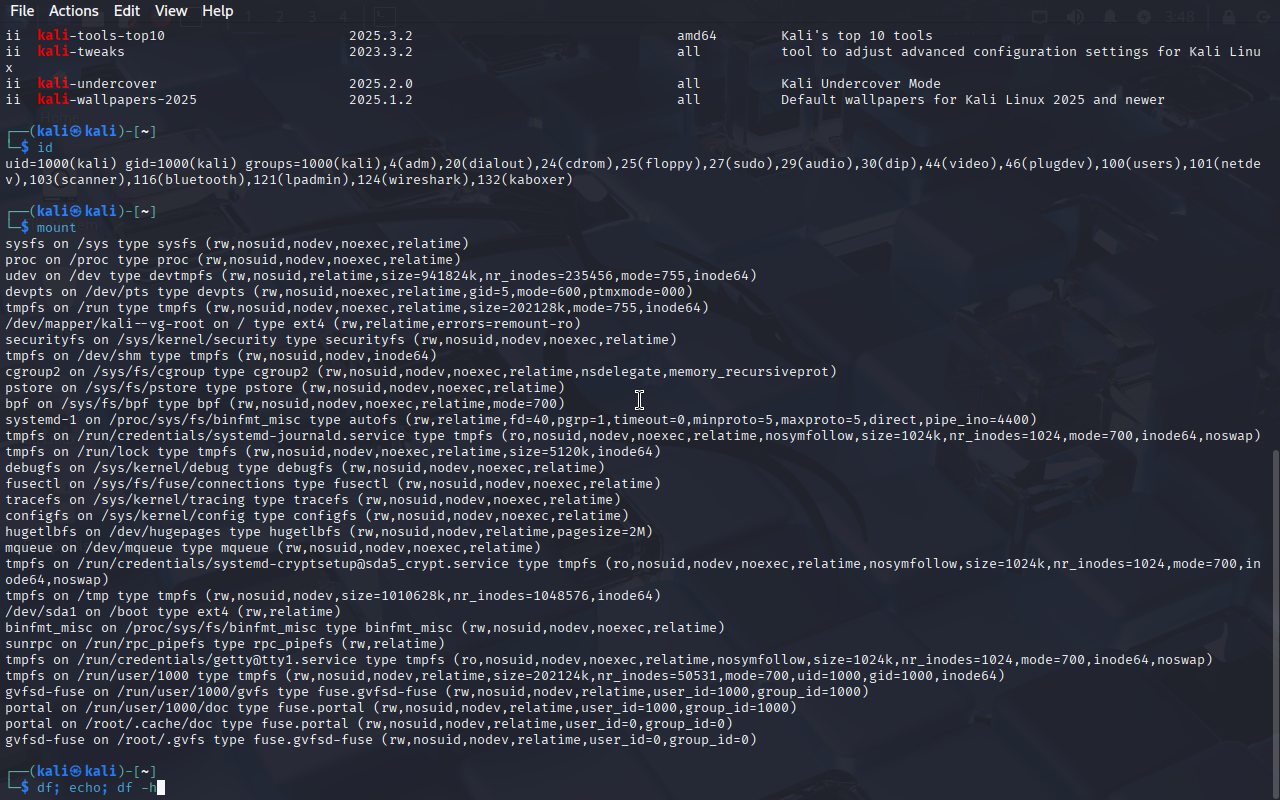Click the 'mount' command text
The image size is (1280, 800).
pos(57,228)
